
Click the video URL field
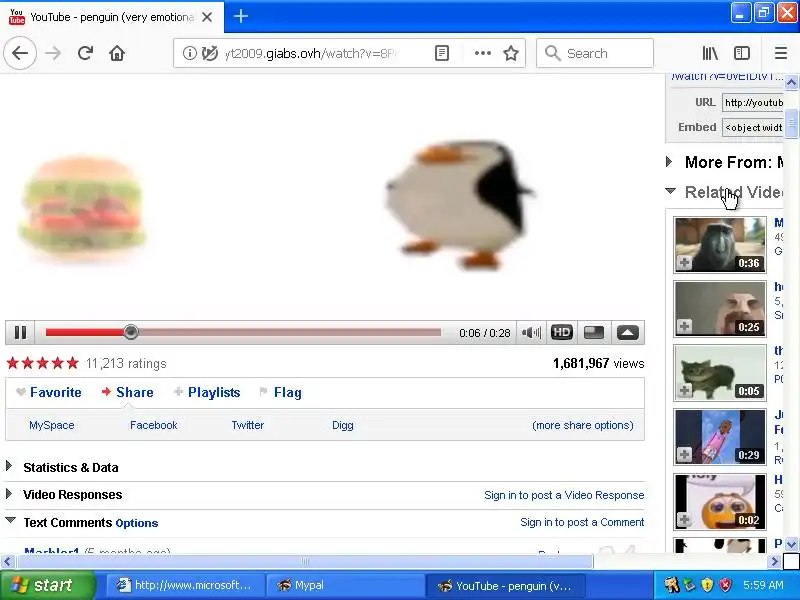(x=753, y=103)
